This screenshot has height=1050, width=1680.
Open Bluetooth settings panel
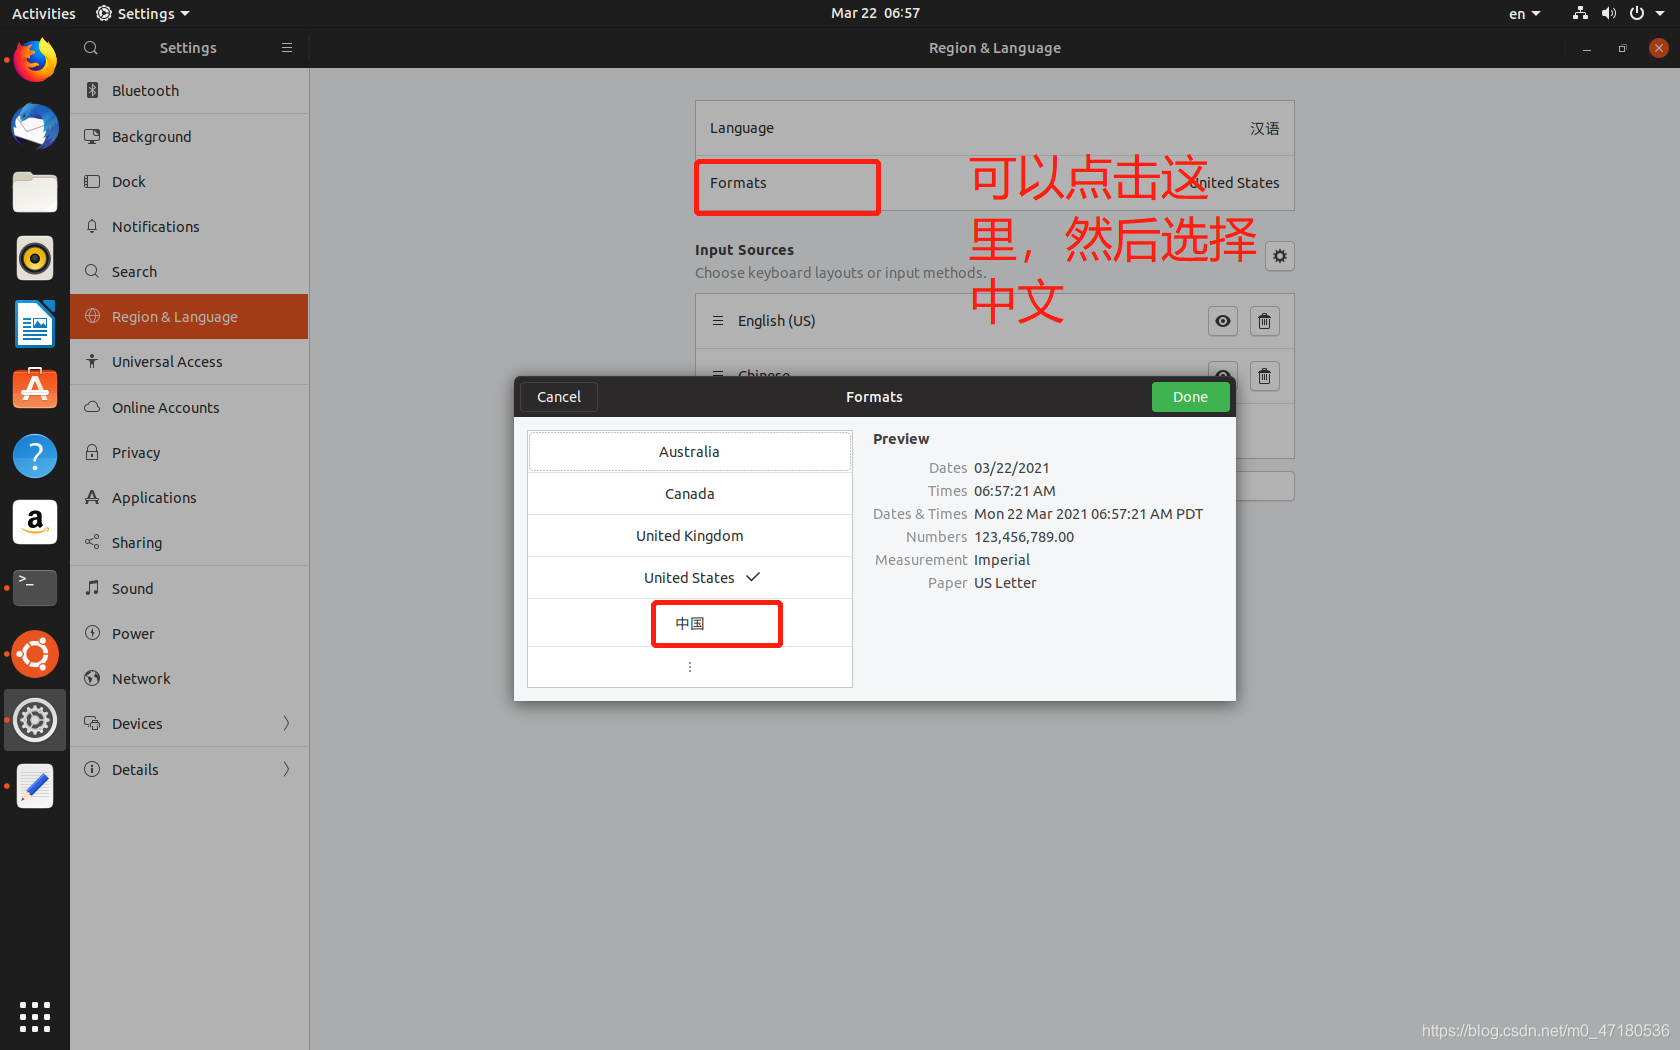point(189,91)
